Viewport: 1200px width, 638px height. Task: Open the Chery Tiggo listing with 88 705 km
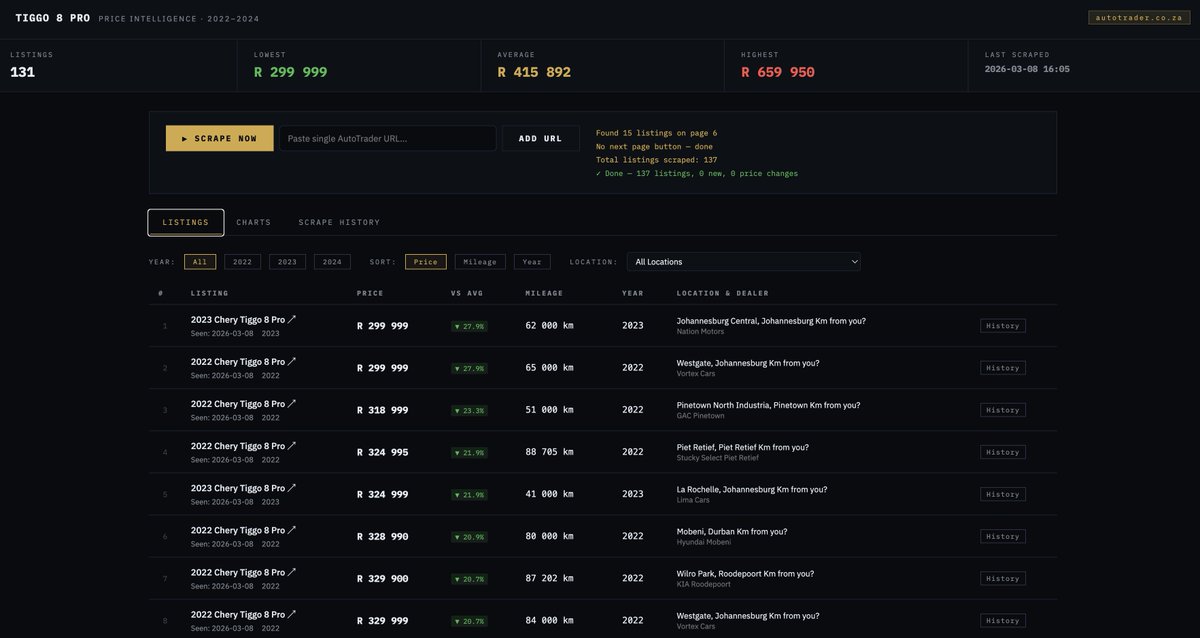coord(238,446)
